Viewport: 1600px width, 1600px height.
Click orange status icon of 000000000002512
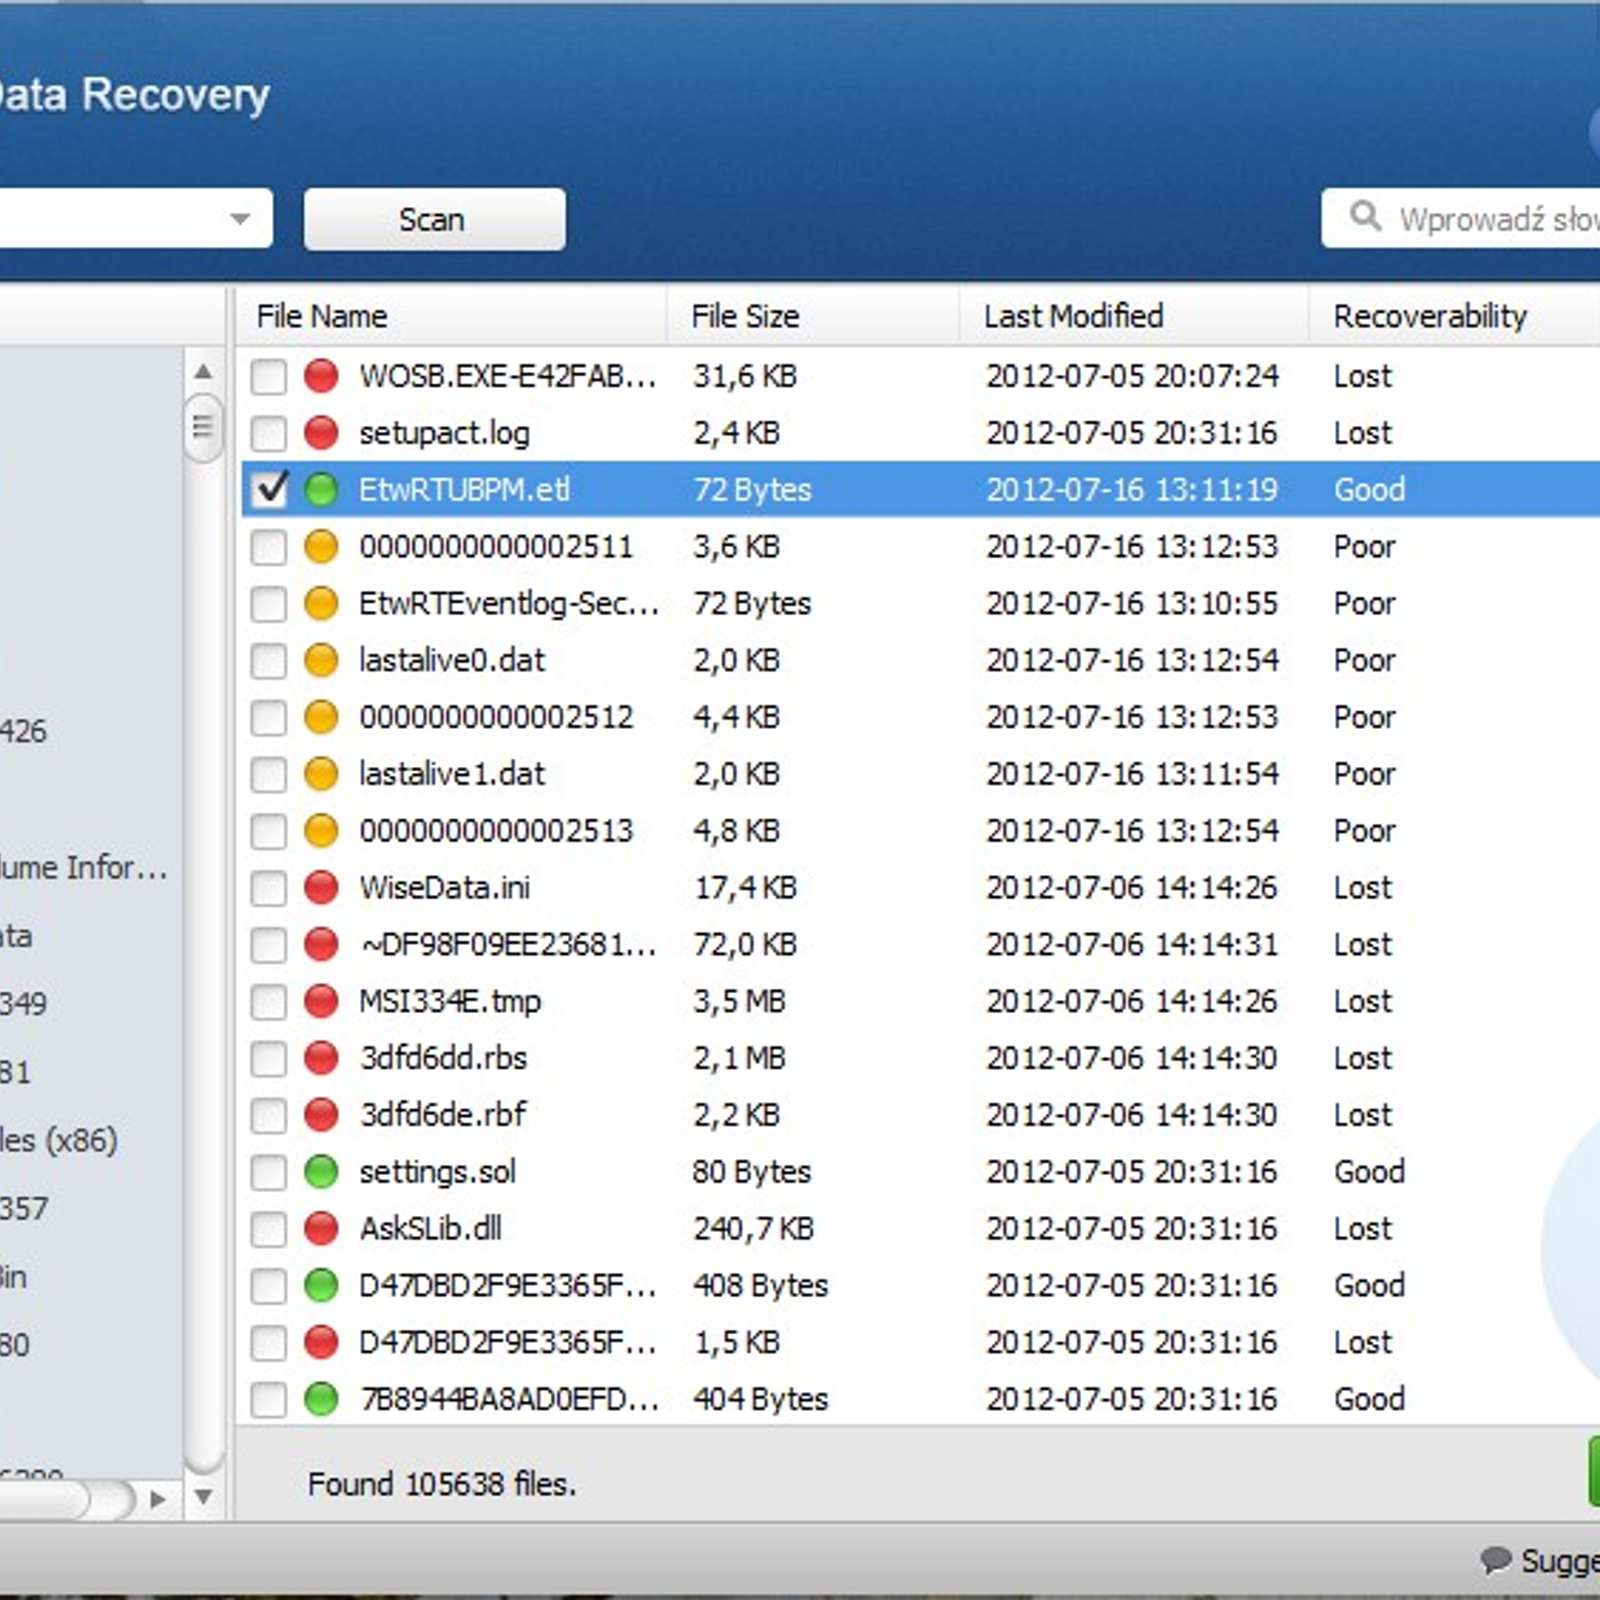coord(321,717)
